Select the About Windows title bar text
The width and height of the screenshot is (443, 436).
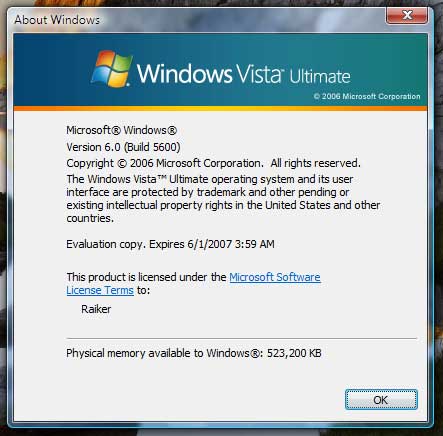(x=57, y=20)
